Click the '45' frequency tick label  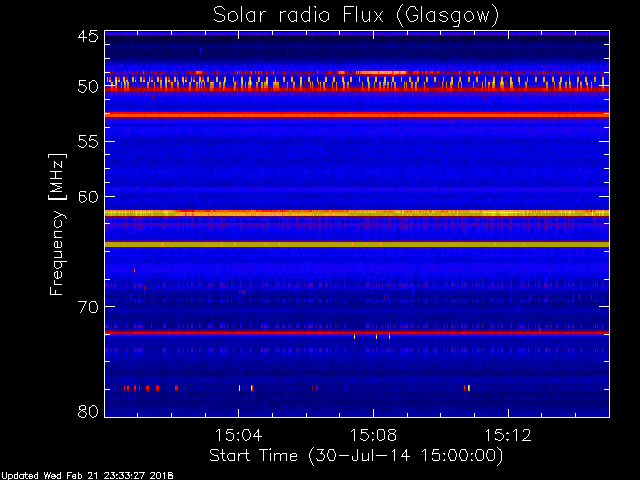click(88, 37)
